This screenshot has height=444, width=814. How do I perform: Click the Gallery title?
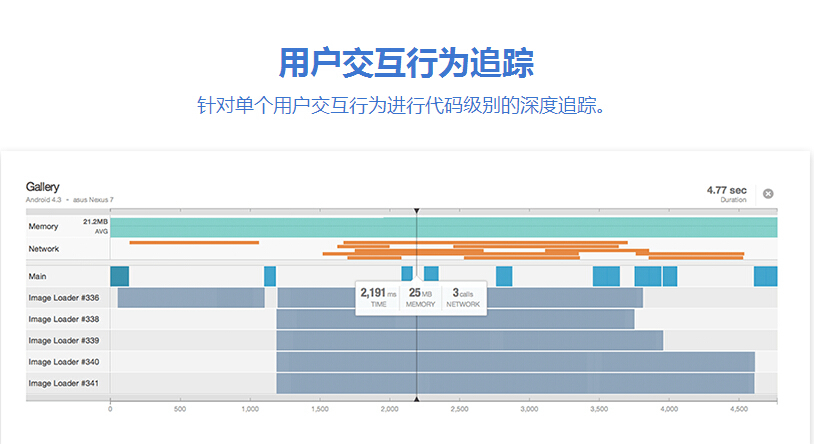point(43,187)
